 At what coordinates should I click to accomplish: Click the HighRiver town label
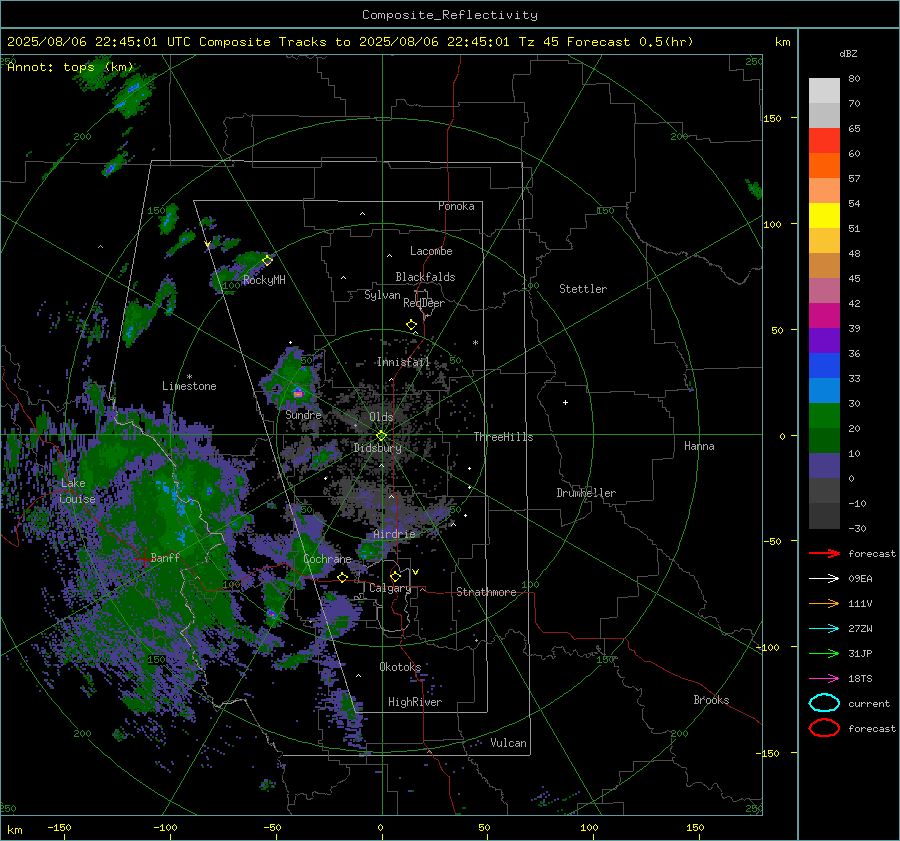[415, 702]
